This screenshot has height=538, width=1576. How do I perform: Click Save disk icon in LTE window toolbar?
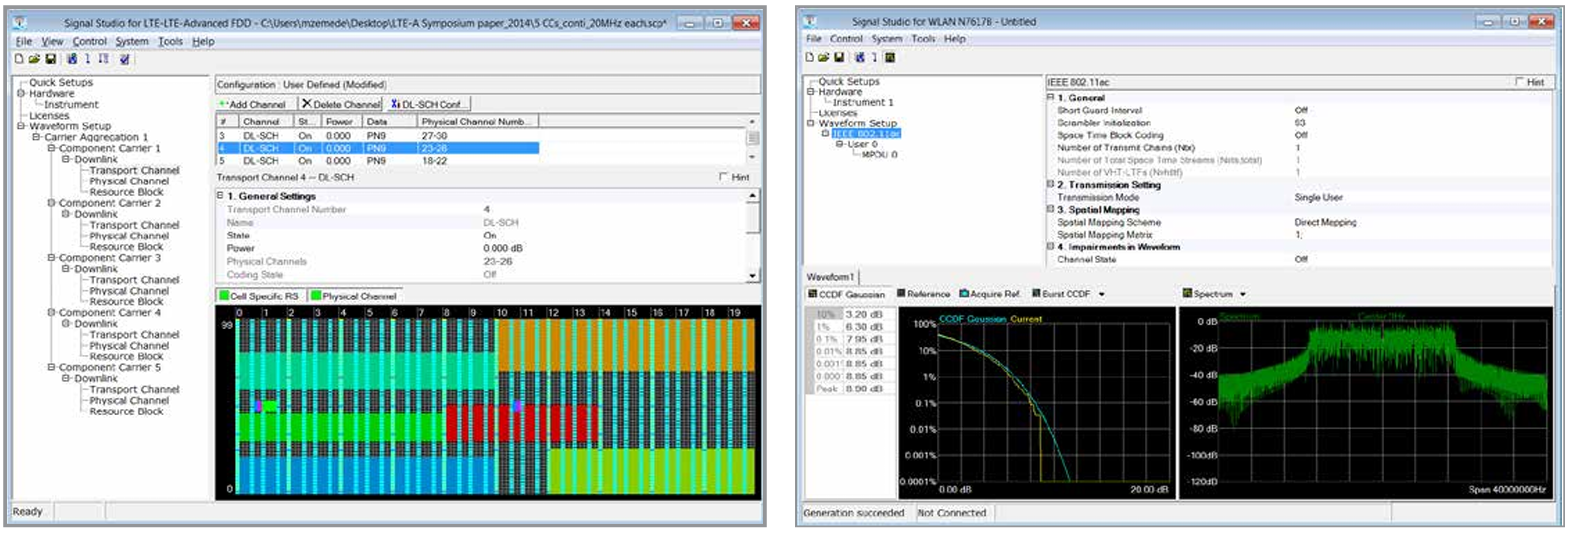50,60
